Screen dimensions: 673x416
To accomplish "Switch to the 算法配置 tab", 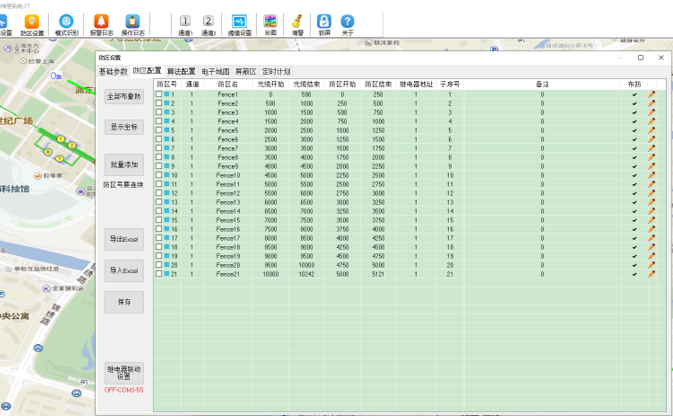I will [181, 72].
